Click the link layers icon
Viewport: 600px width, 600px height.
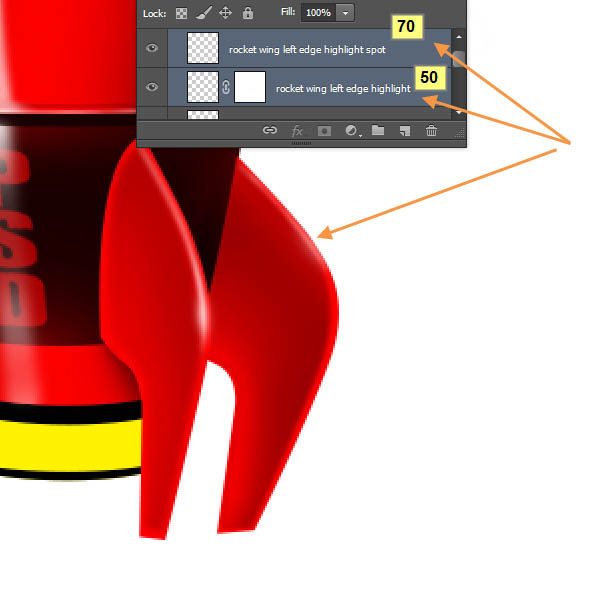(269, 130)
